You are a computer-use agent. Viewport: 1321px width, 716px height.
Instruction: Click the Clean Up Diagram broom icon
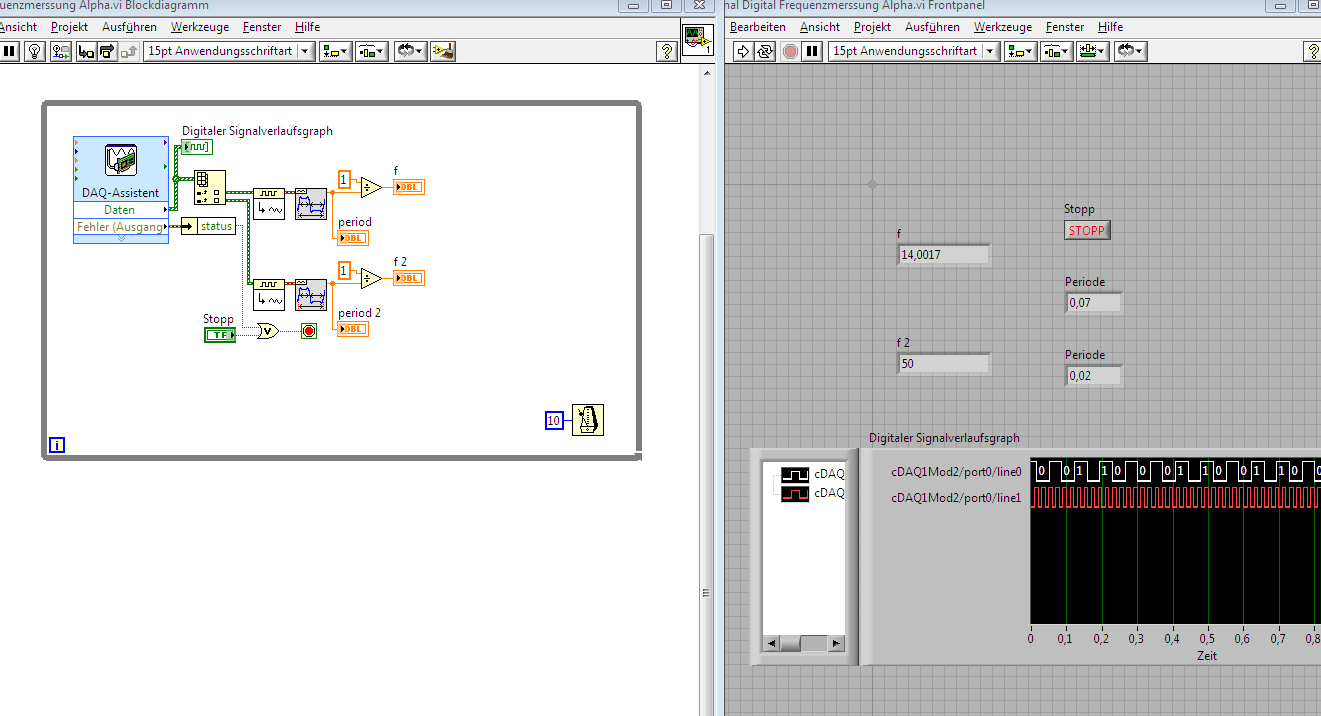coord(445,51)
